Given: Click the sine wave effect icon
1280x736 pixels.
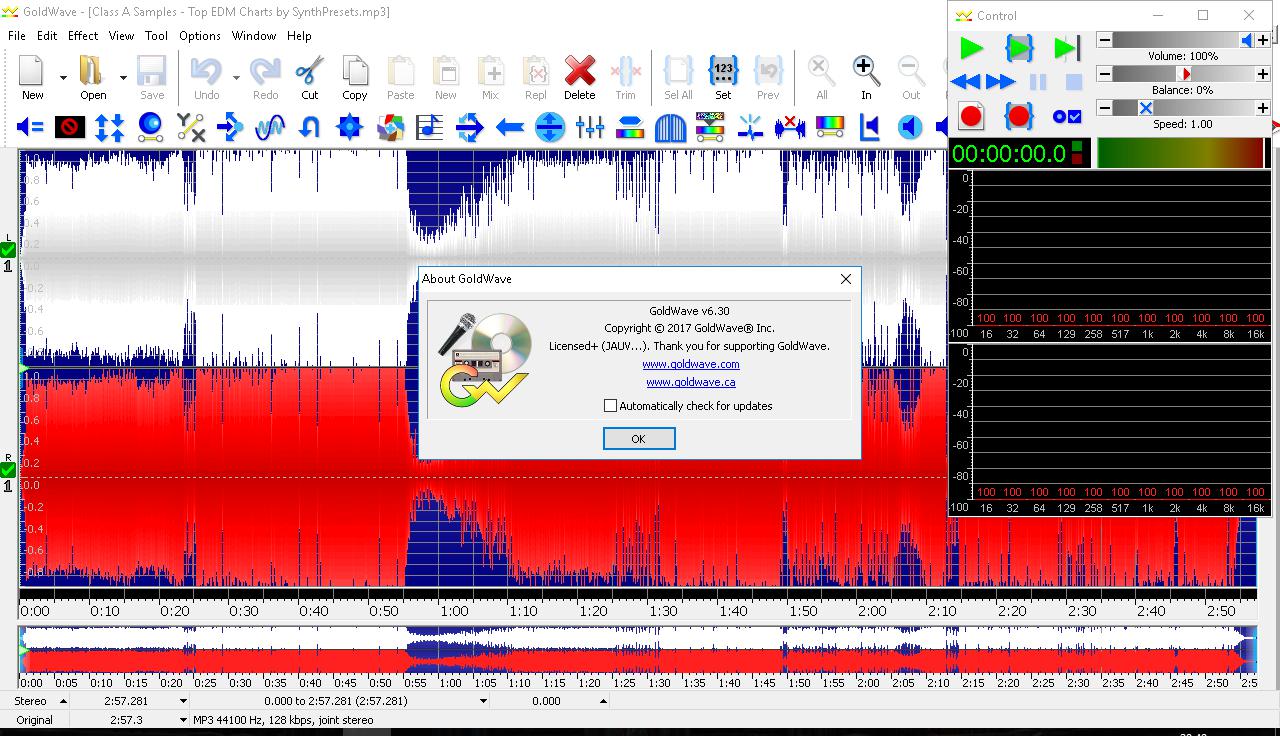Looking at the screenshot, I should click(270, 127).
